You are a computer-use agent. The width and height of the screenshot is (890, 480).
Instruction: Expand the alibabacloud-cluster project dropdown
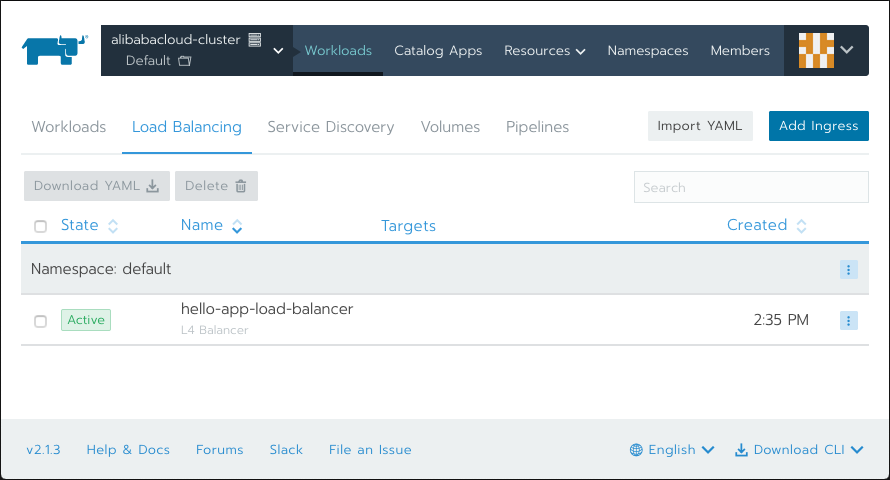coord(278,50)
